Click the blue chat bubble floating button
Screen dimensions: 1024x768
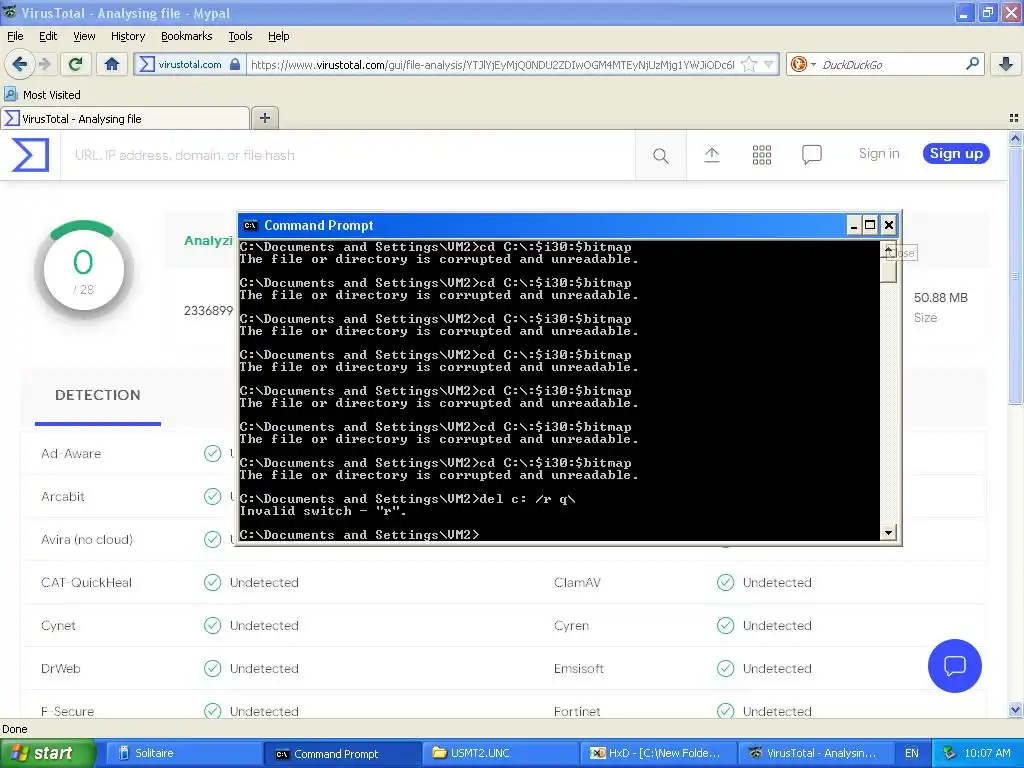point(954,665)
